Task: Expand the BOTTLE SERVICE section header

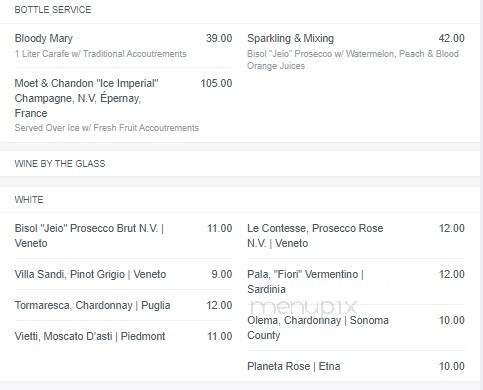Action: [53, 10]
